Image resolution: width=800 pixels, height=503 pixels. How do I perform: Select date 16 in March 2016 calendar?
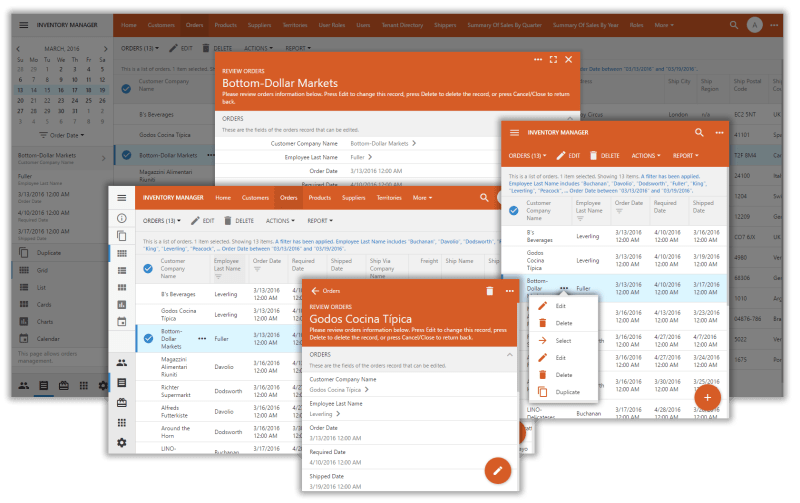click(61, 90)
